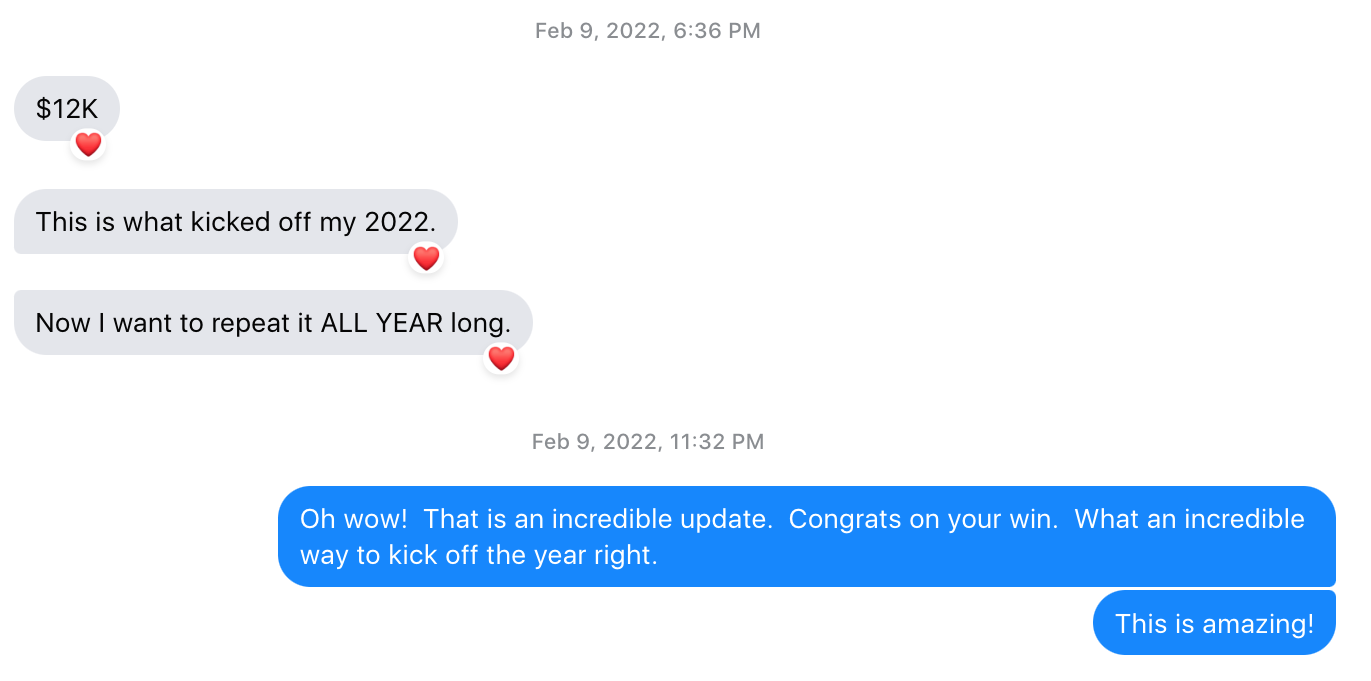Tap the earliest timestamp in the conversation
The height and width of the screenshot is (681, 1371).
[x=646, y=30]
